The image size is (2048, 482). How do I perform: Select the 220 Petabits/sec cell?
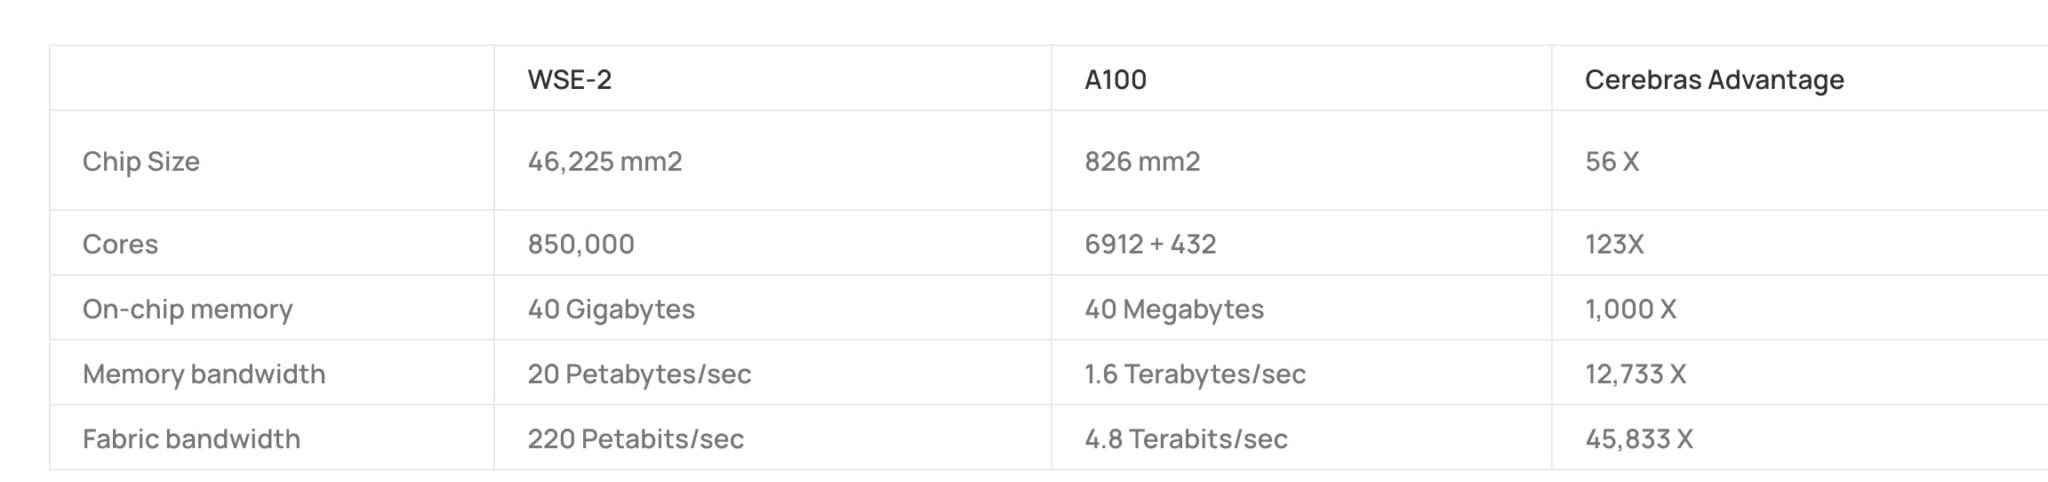635,439
